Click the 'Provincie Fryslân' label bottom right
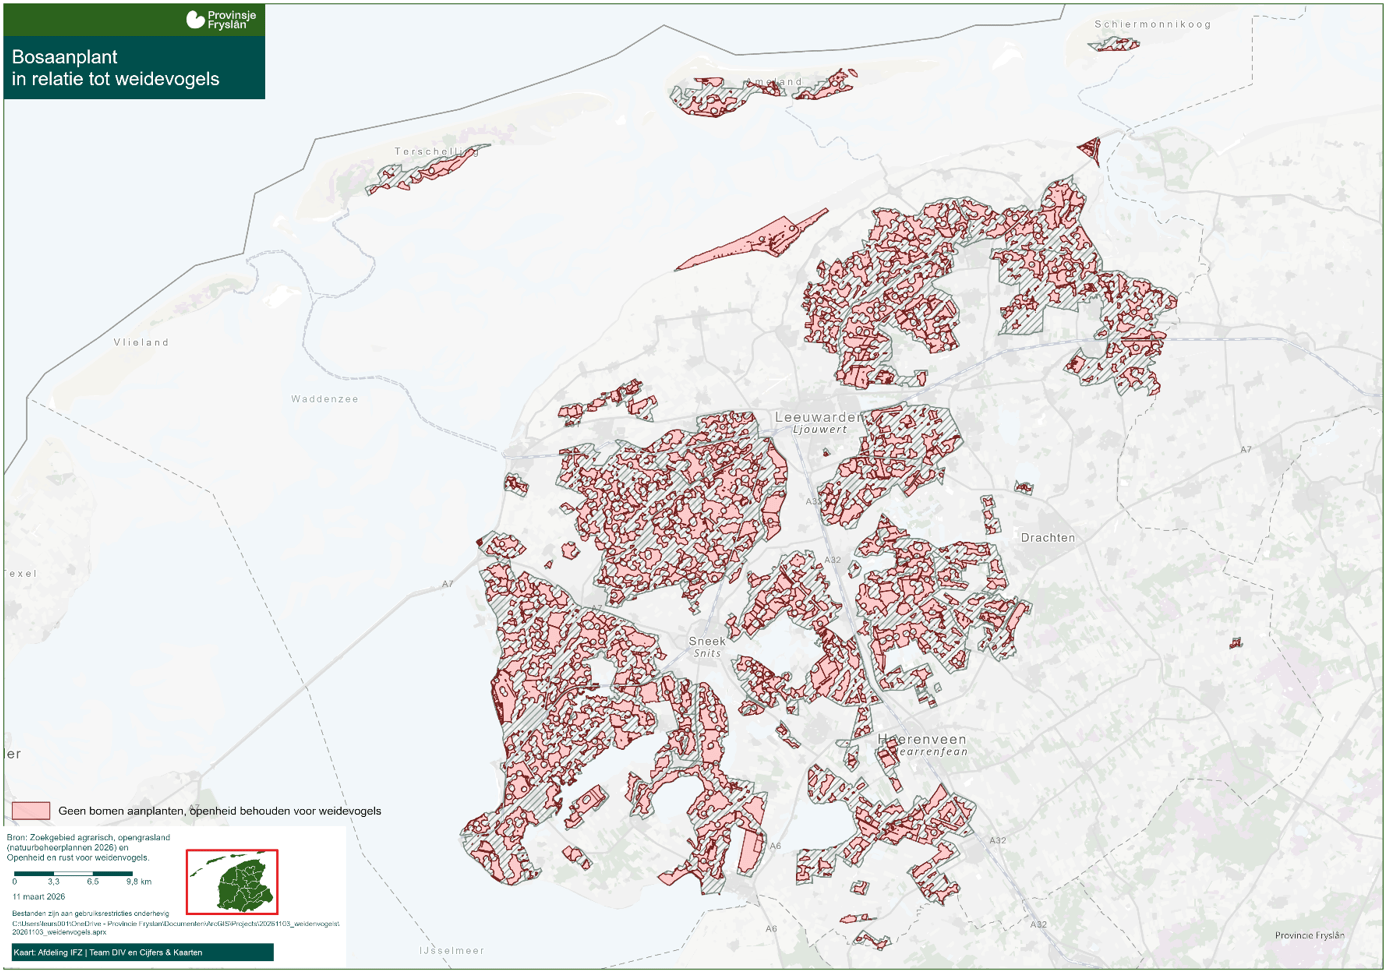The image size is (1389, 974). click(1309, 936)
